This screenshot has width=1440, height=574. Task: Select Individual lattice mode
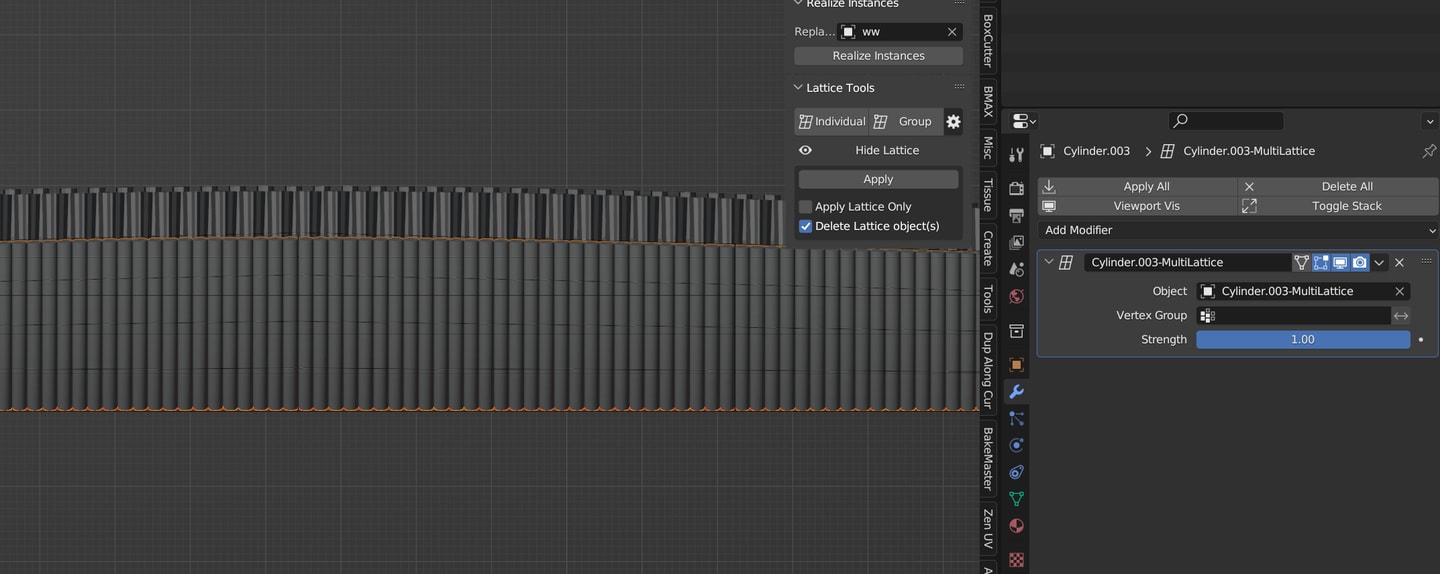832,121
